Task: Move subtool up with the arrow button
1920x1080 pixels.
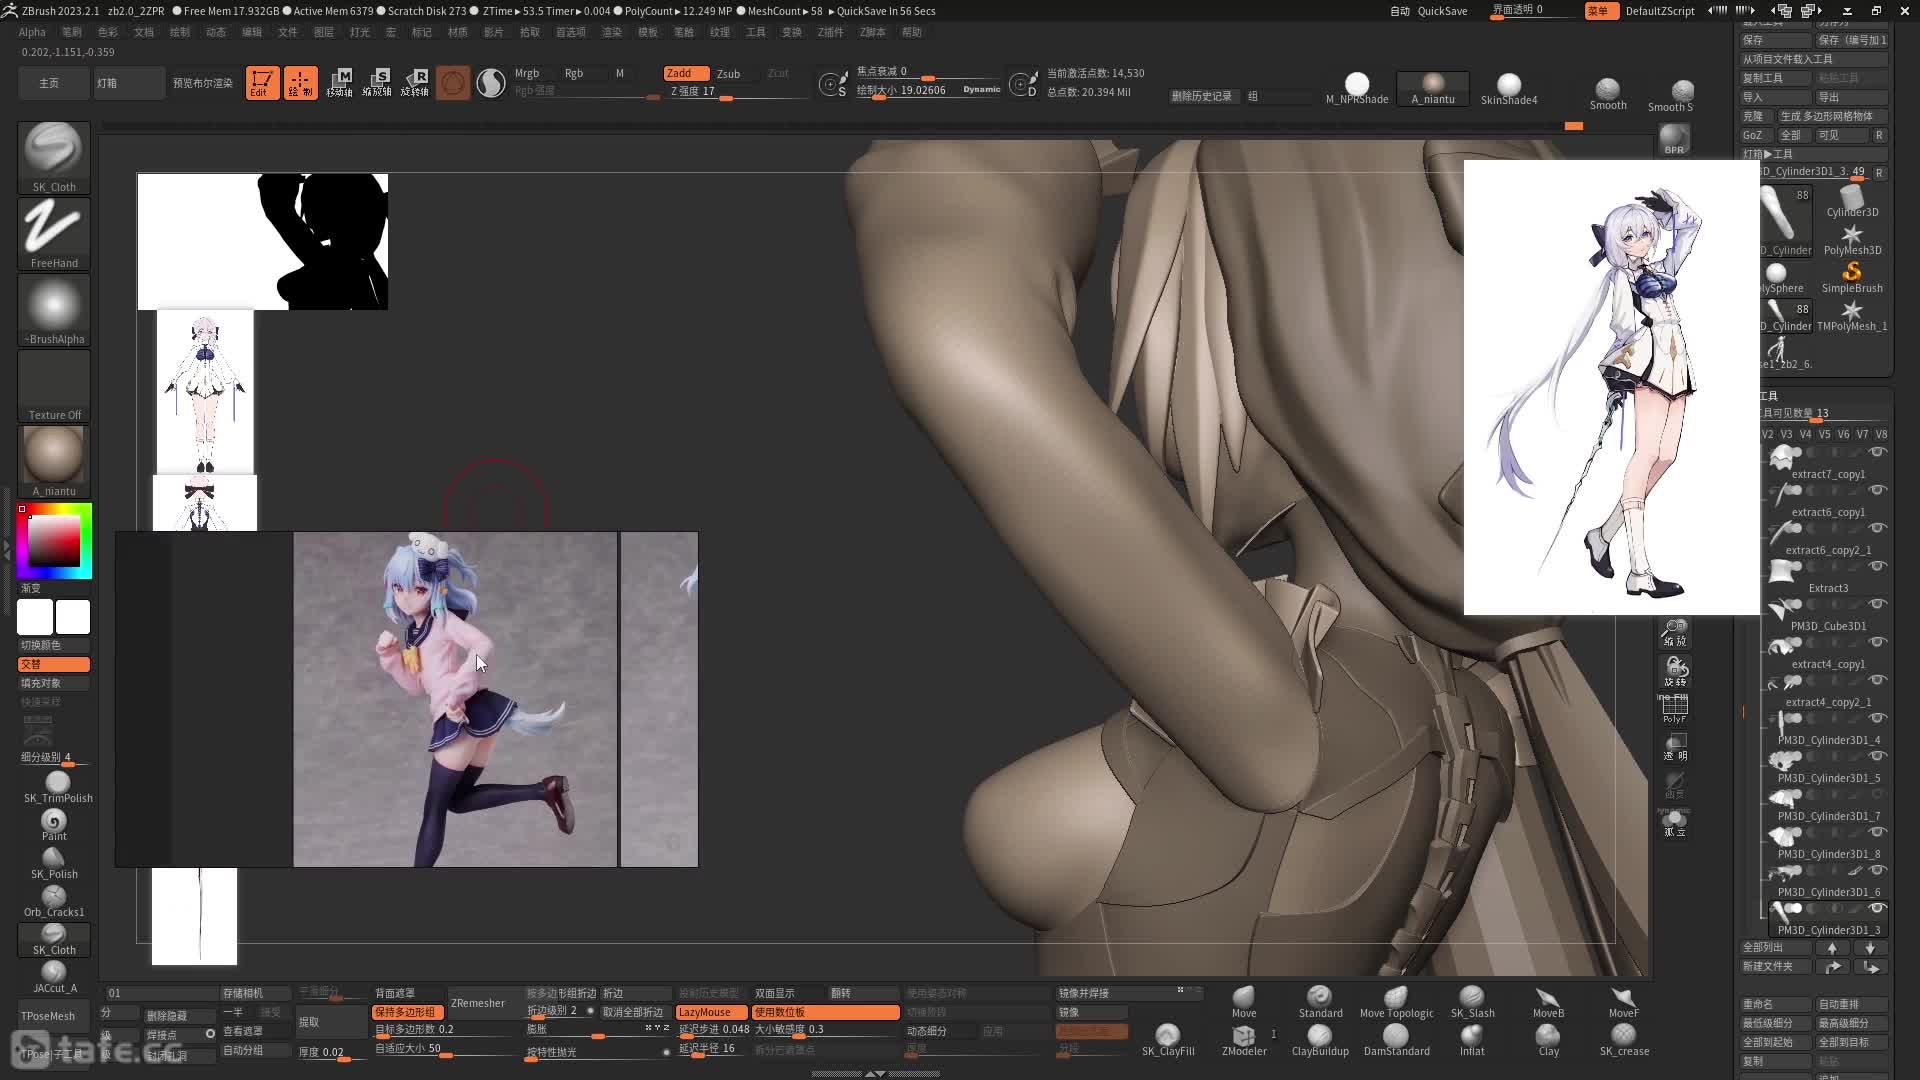Action: click(1832, 947)
